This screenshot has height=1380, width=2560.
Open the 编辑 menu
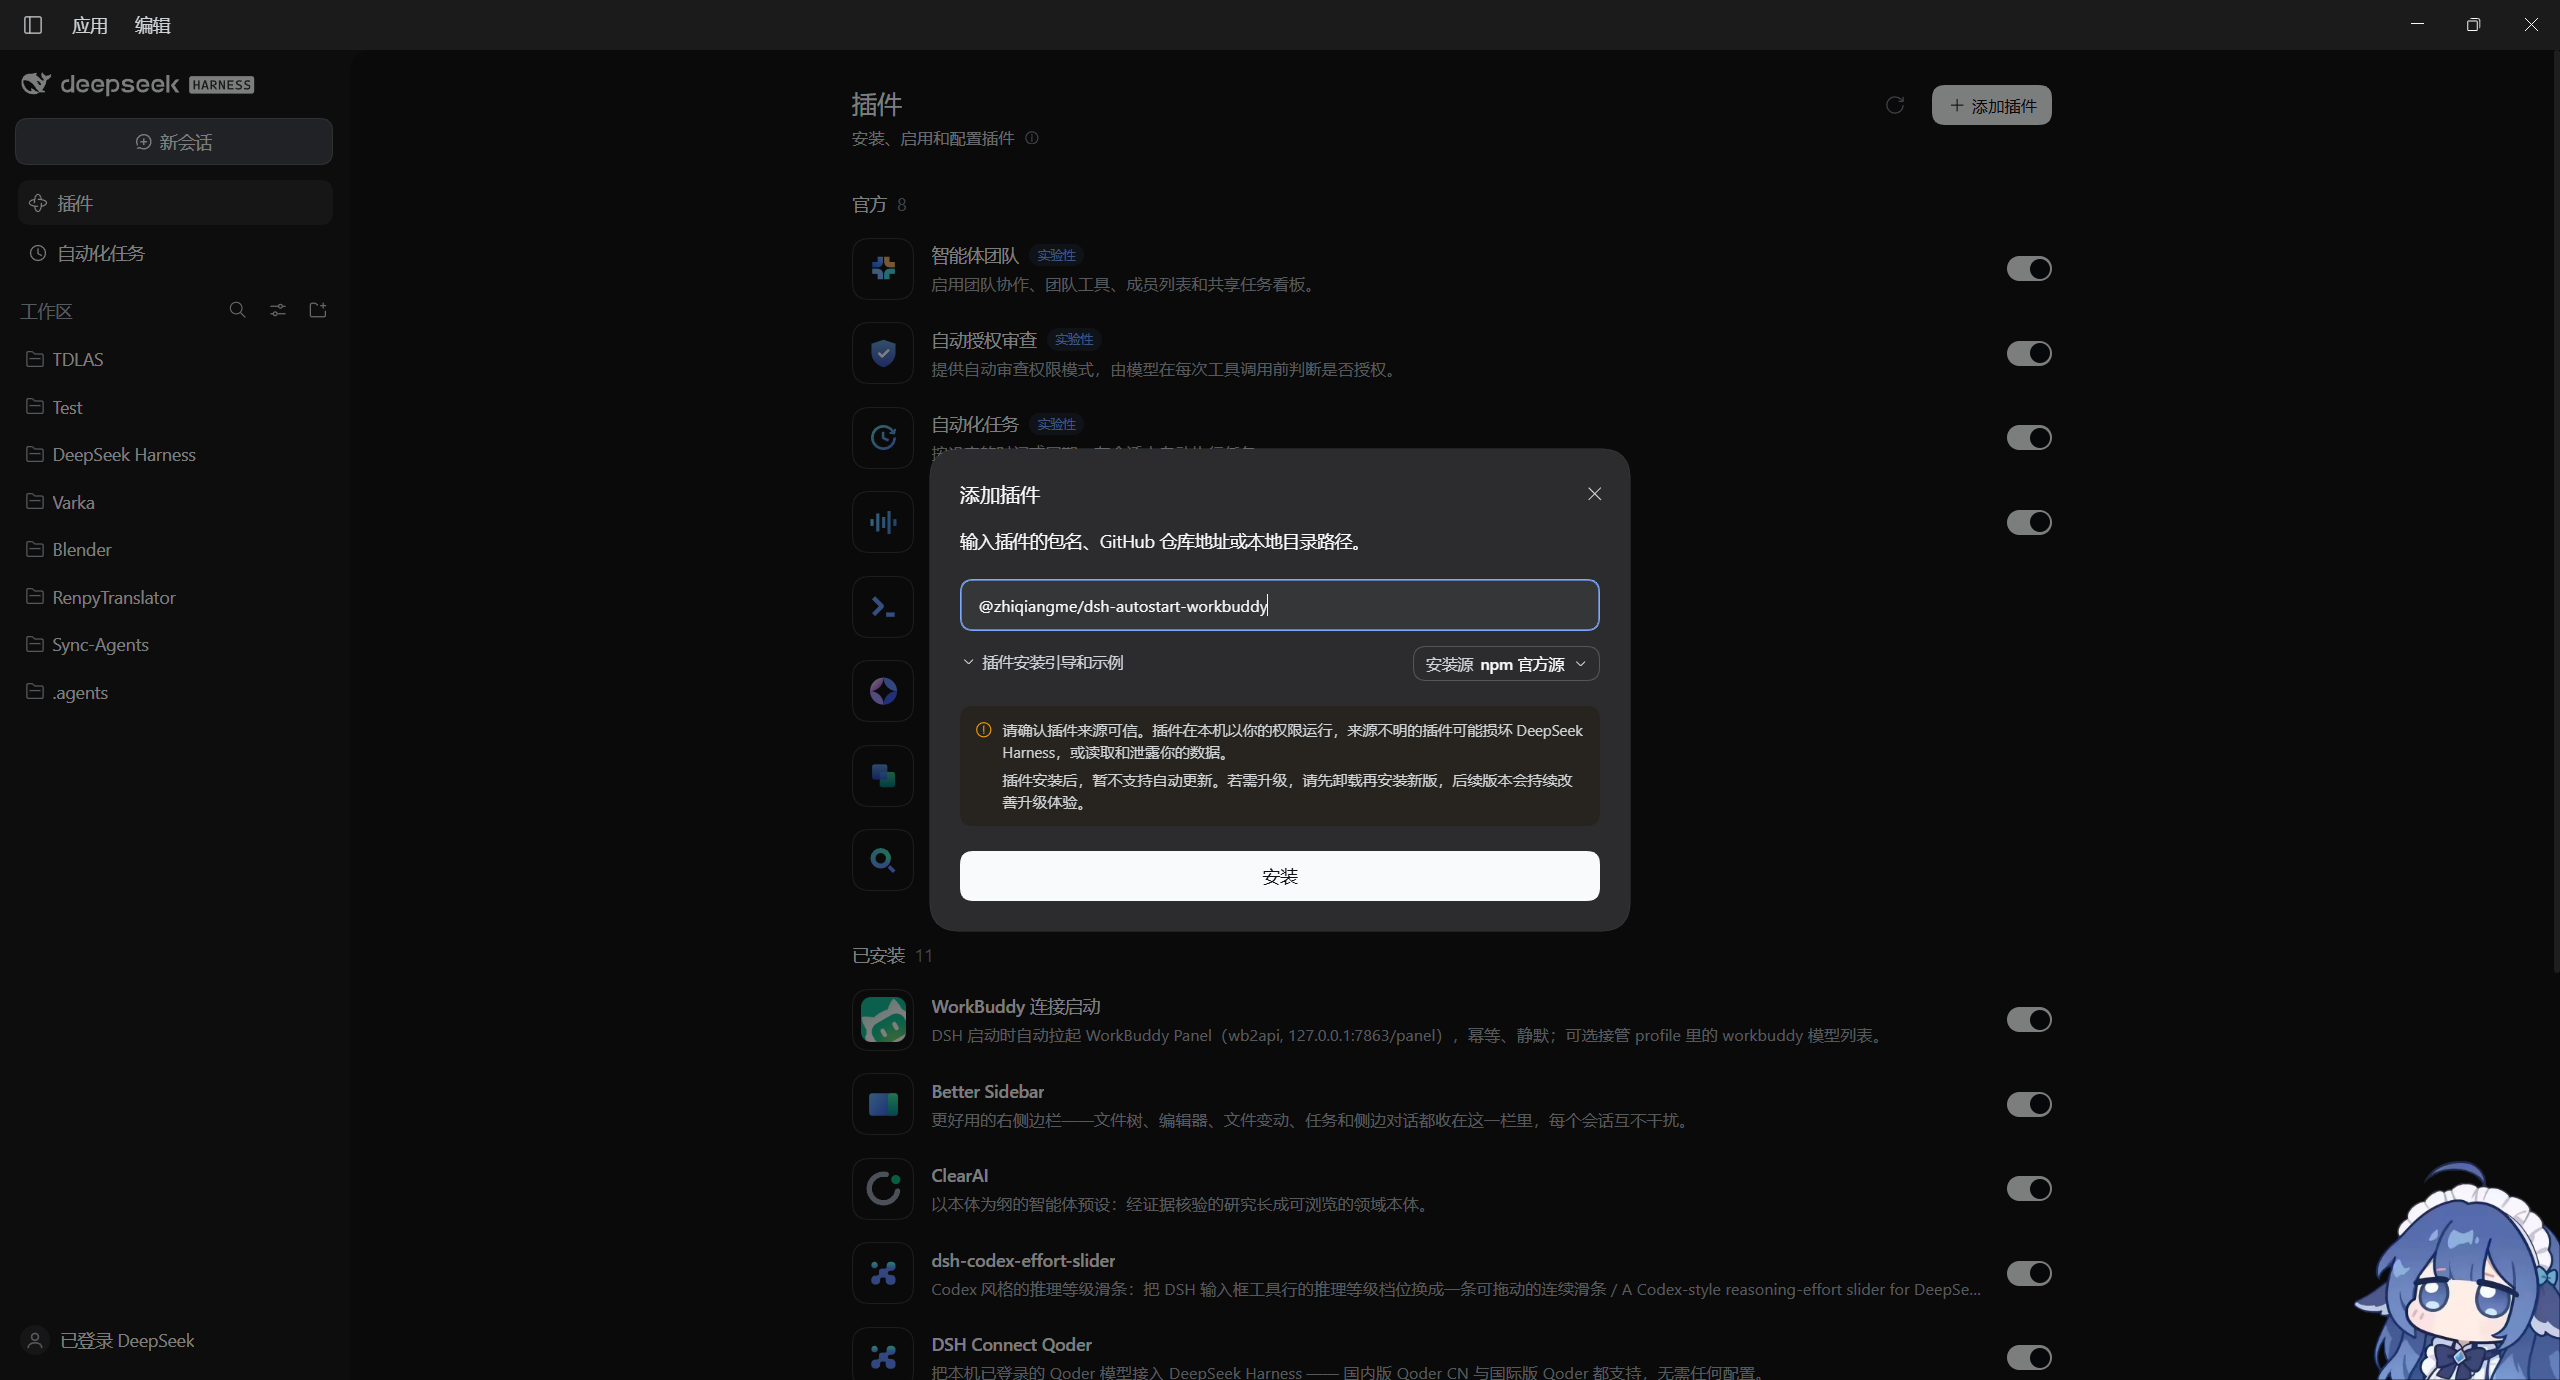[x=153, y=25]
